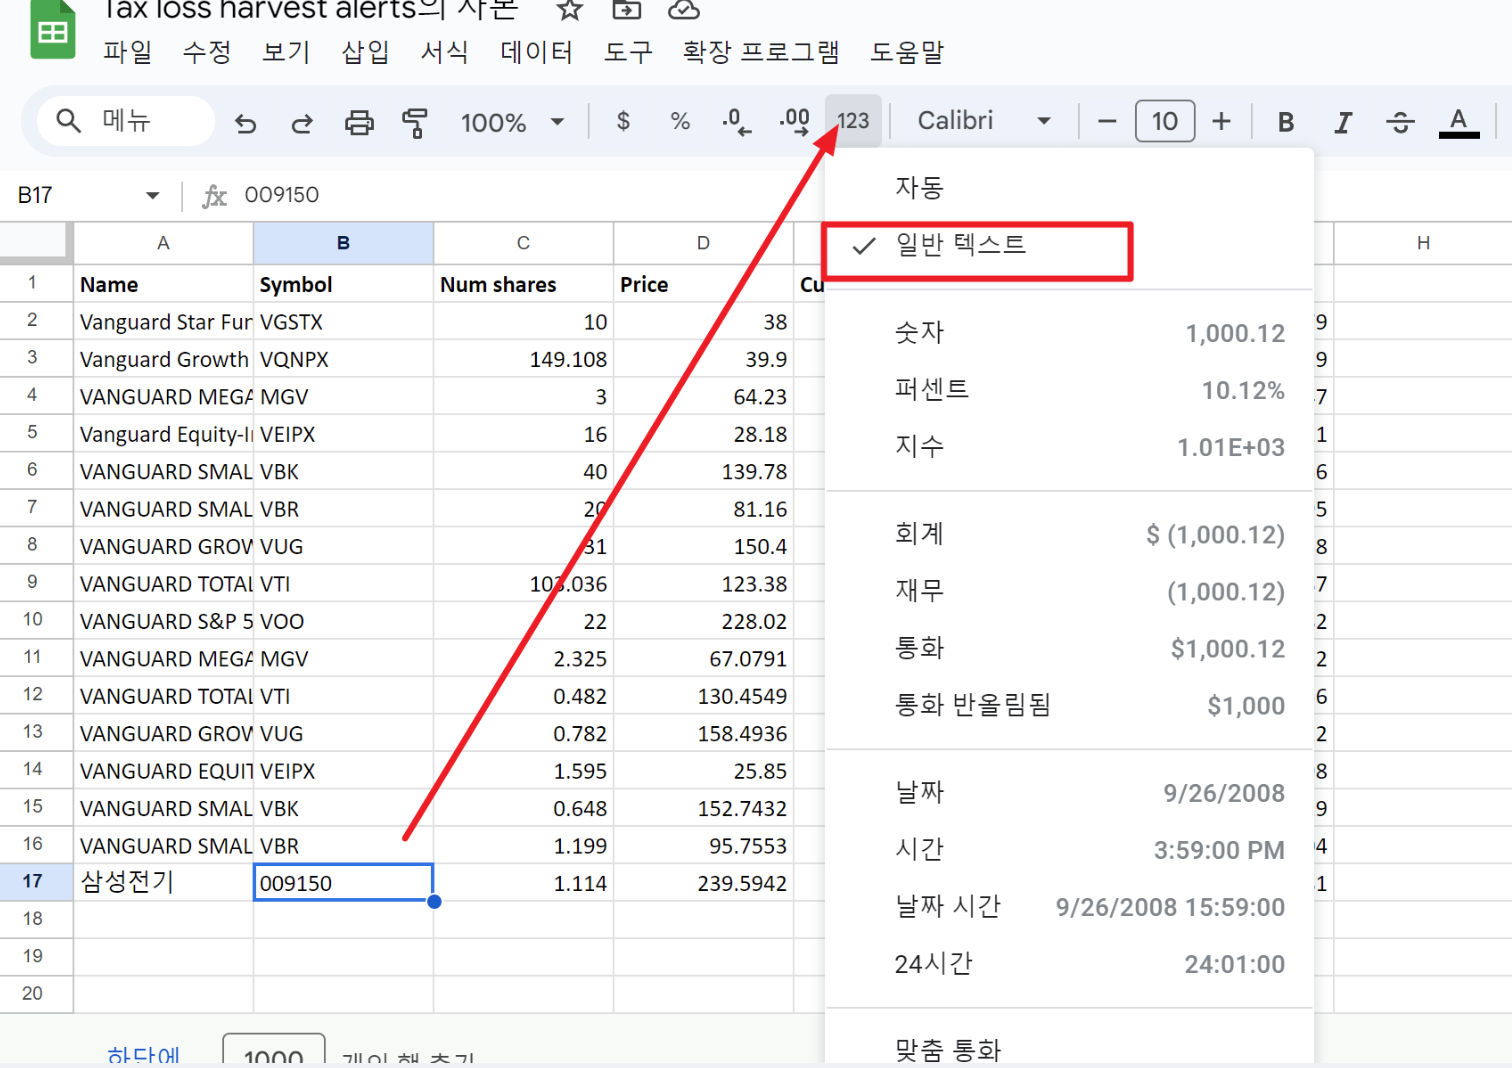Select the Symbol header cell
This screenshot has height=1068, width=1512.
[x=343, y=284]
